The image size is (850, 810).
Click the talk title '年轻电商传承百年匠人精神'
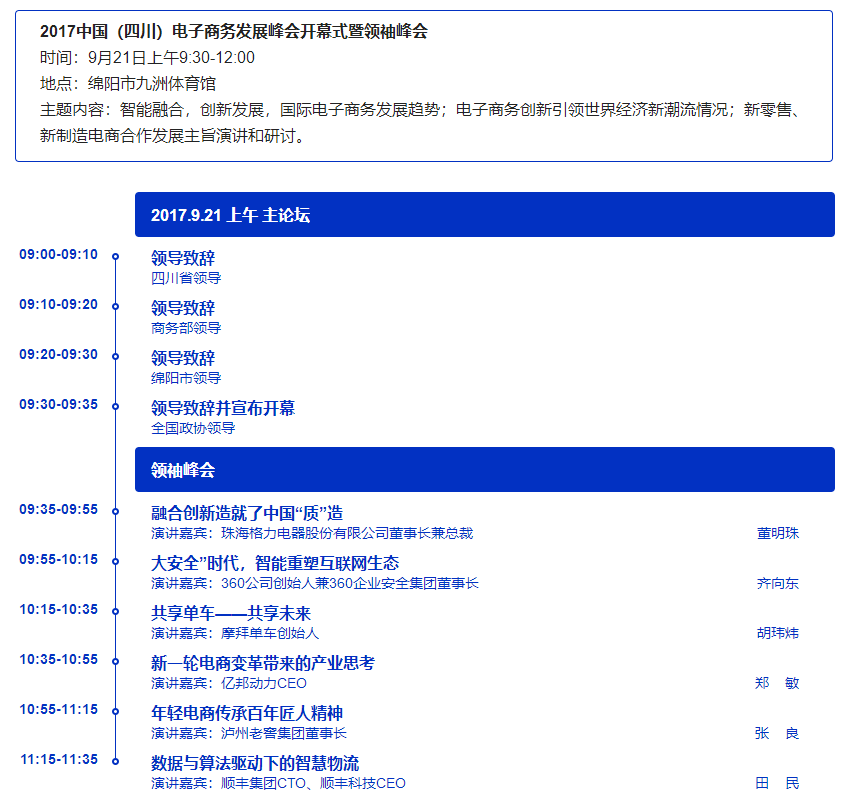click(x=247, y=712)
